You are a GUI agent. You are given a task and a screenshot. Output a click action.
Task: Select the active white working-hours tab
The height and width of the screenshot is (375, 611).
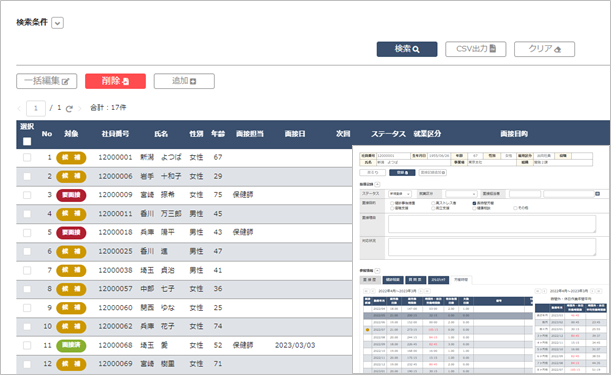461,279
